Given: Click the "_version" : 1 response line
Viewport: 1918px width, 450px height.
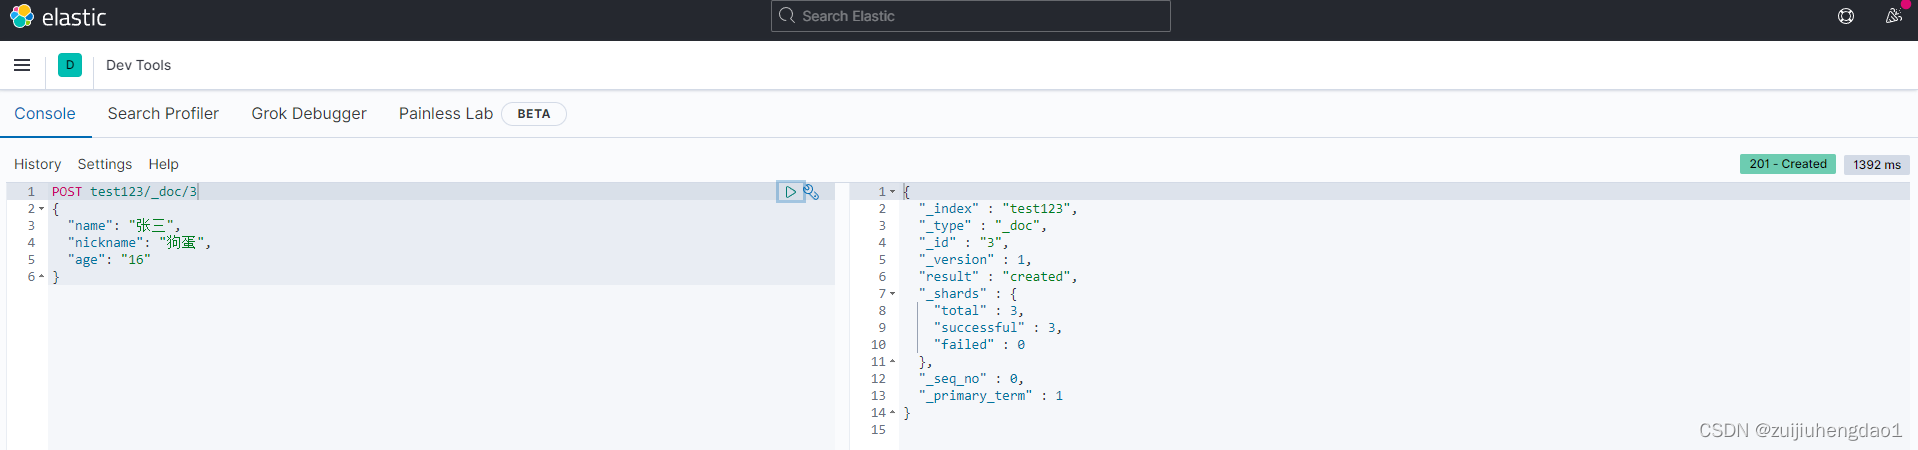Looking at the screenshot, I should 975,260.
